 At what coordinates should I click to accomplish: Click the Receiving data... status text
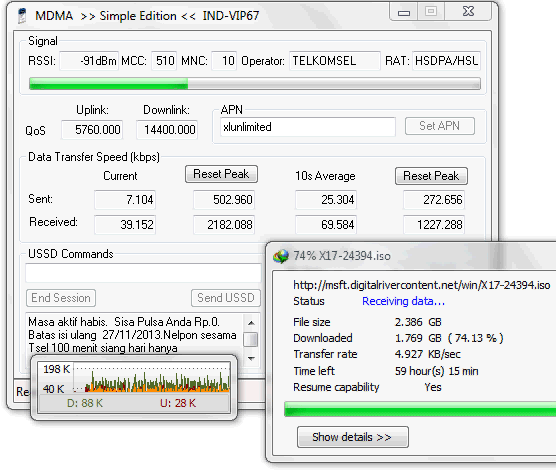(x=403, y=301)
